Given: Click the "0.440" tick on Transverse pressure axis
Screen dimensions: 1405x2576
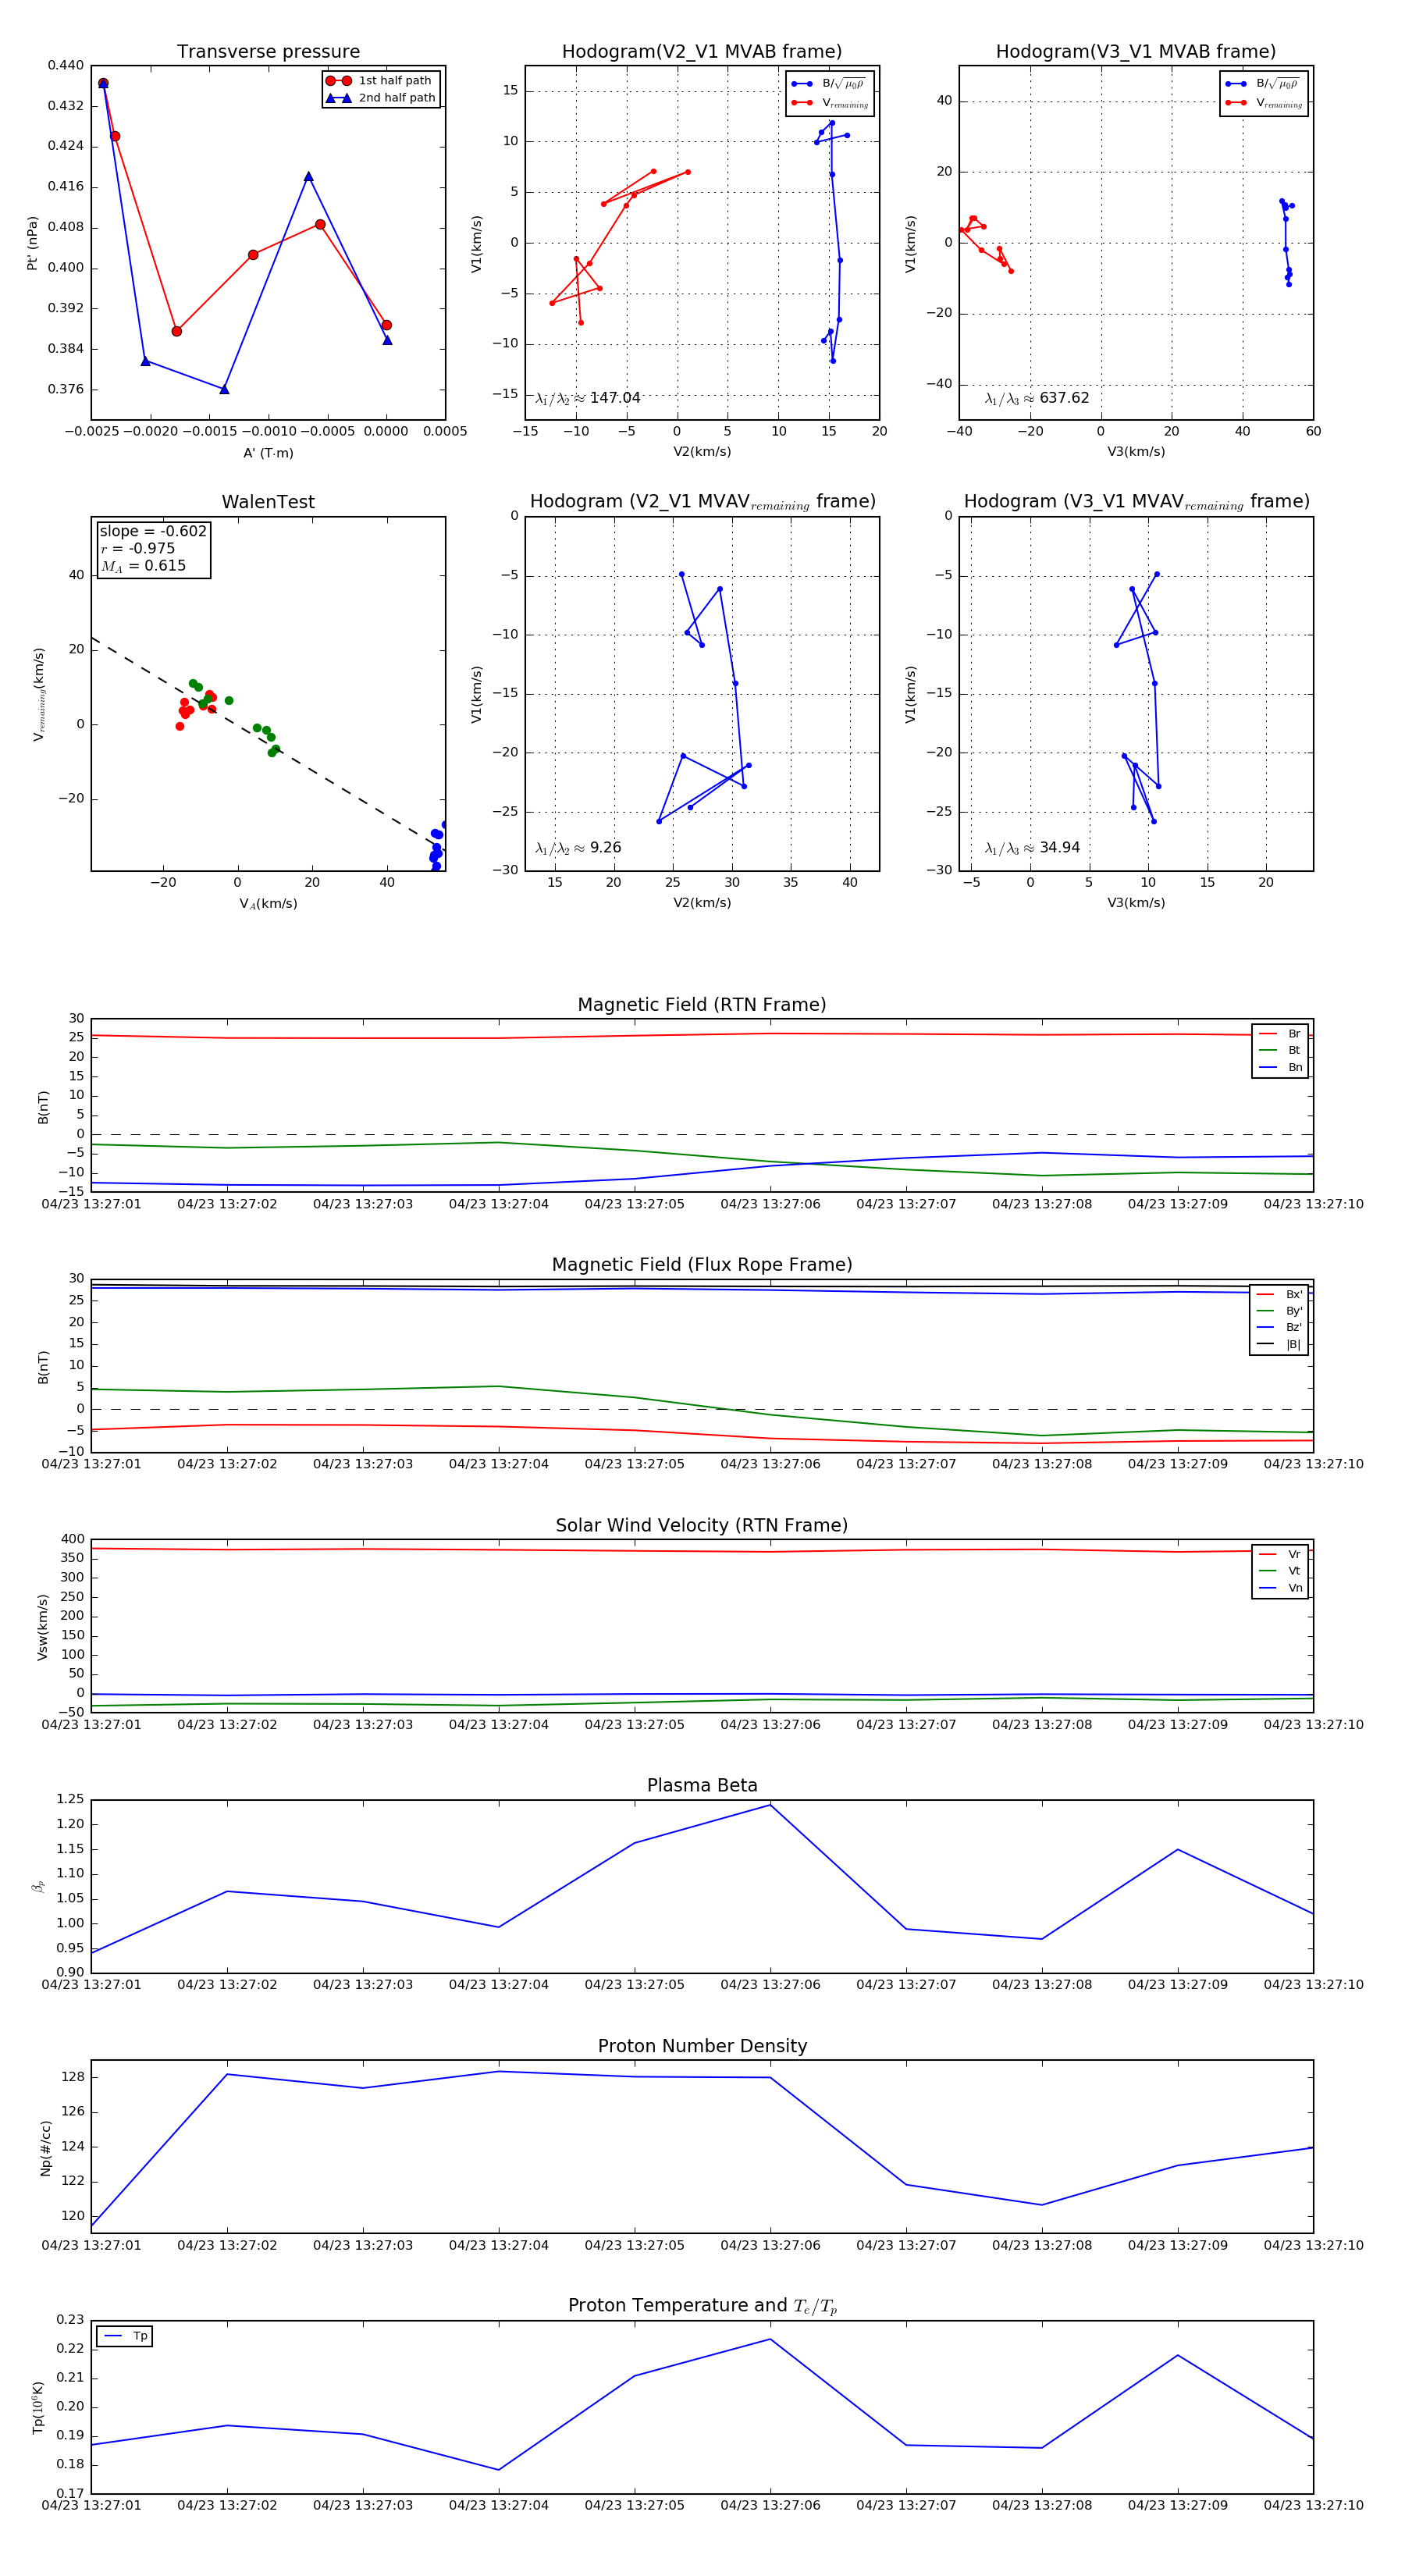Looking at the screenshot, I should [x=66, y=65].
